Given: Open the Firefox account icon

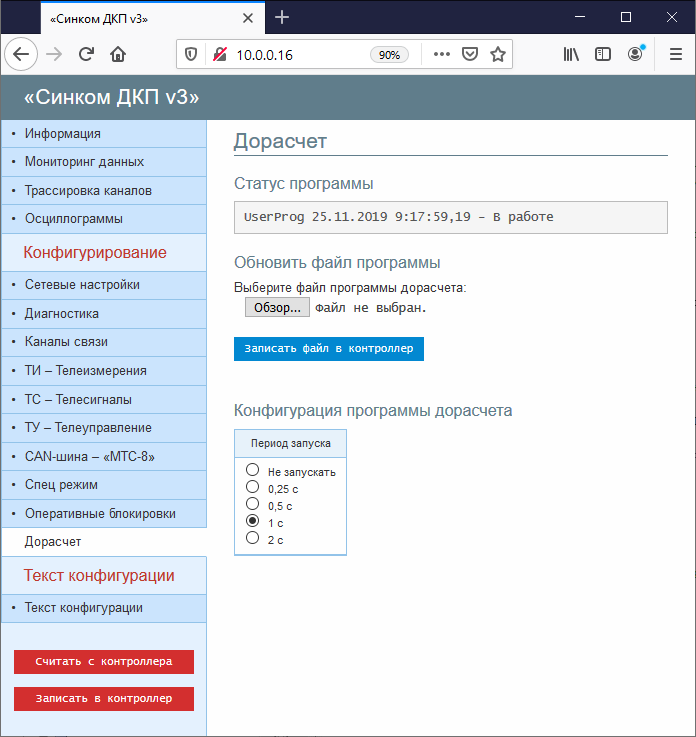Looking at the screenshot, I should 635,54.
